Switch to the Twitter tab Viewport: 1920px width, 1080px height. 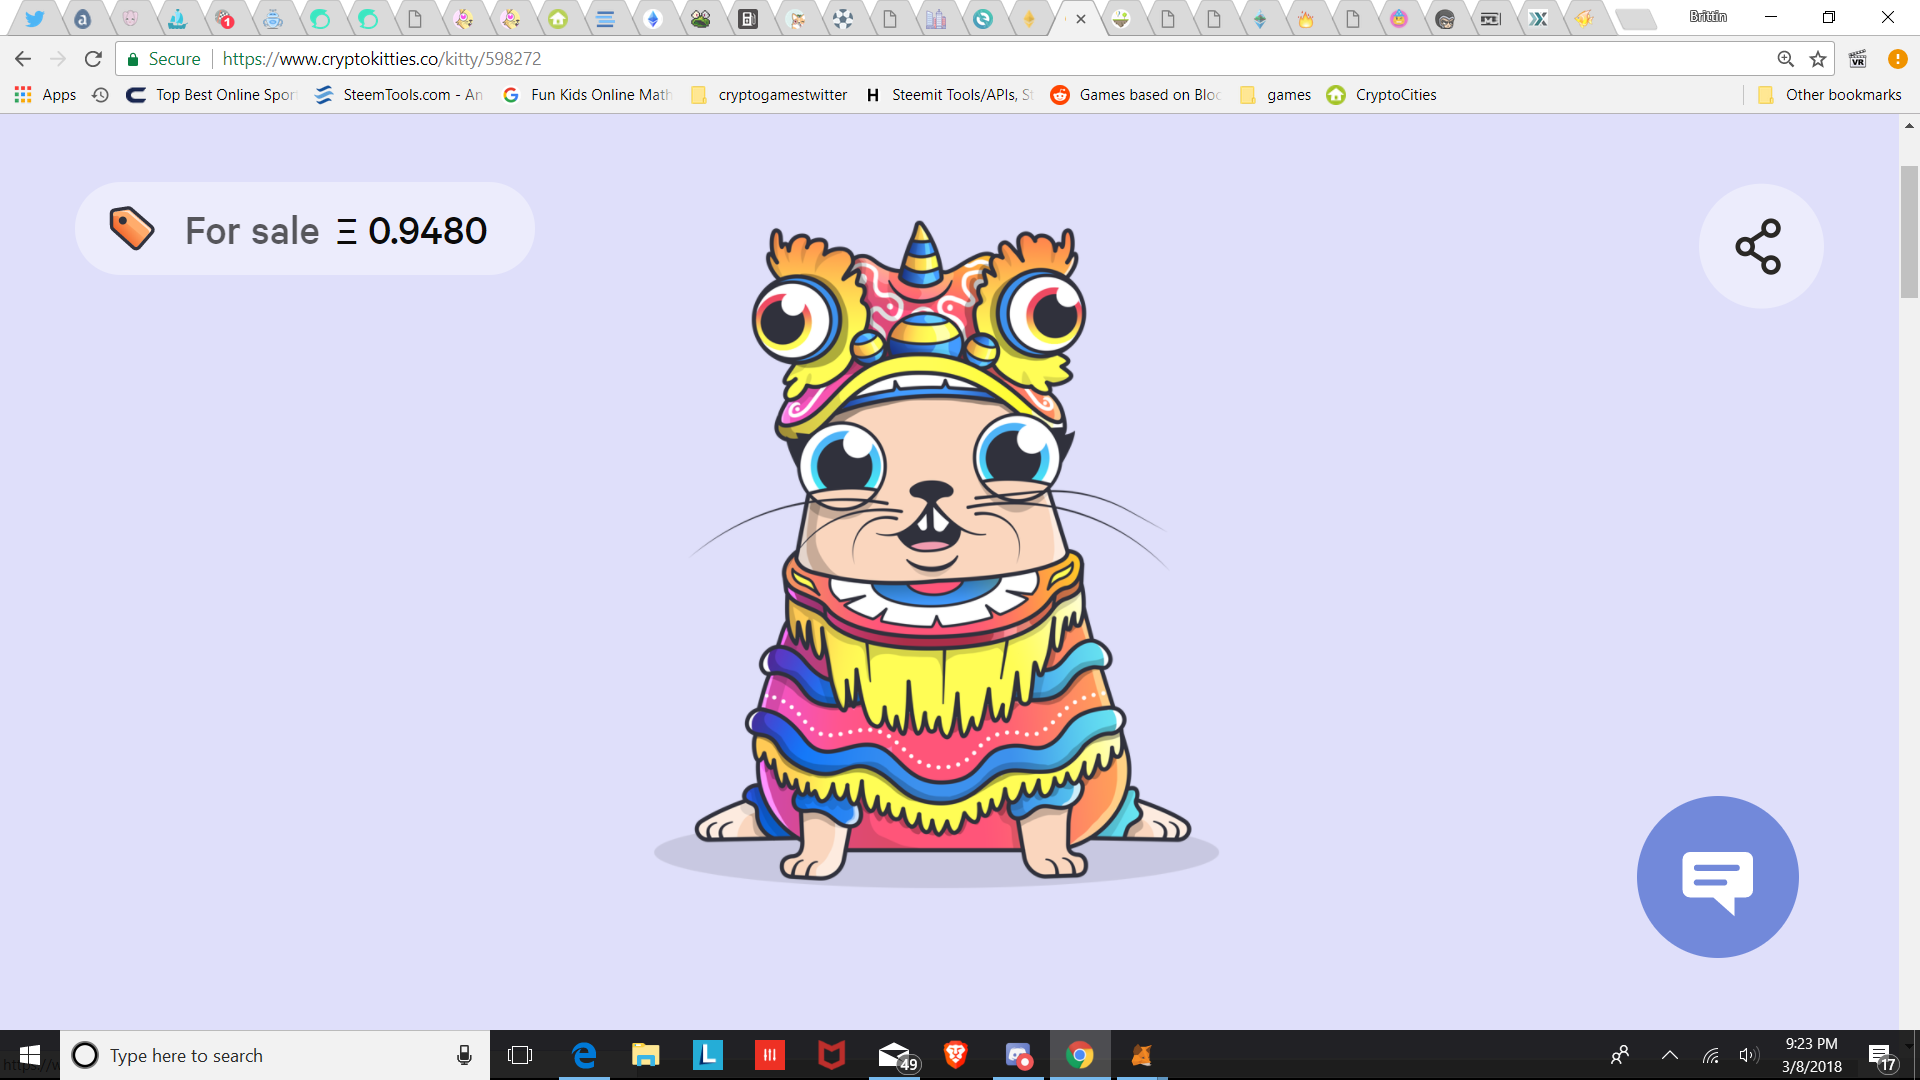click(35, 18)
